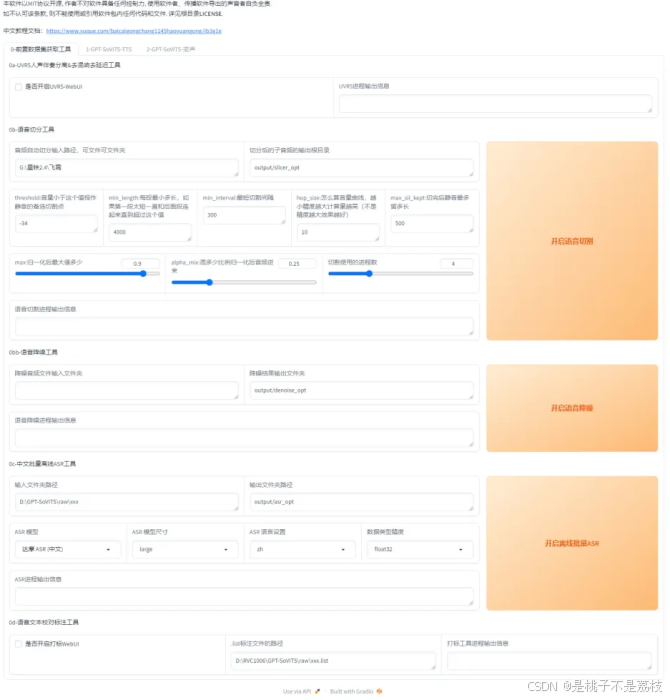Click the audio slicer input path field
The width and height of the screenshot is (670, 700).
(127, 167)
